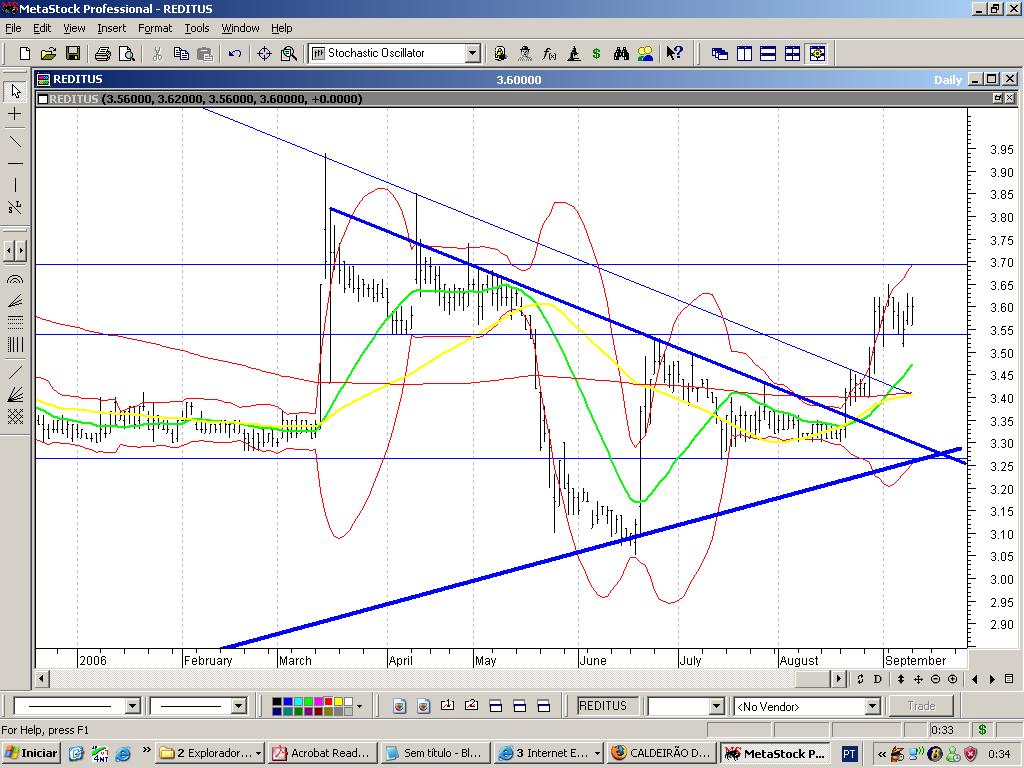The image size is (1024, 768).
Task: Click the Iniciar start button
Action: (32, 753)
